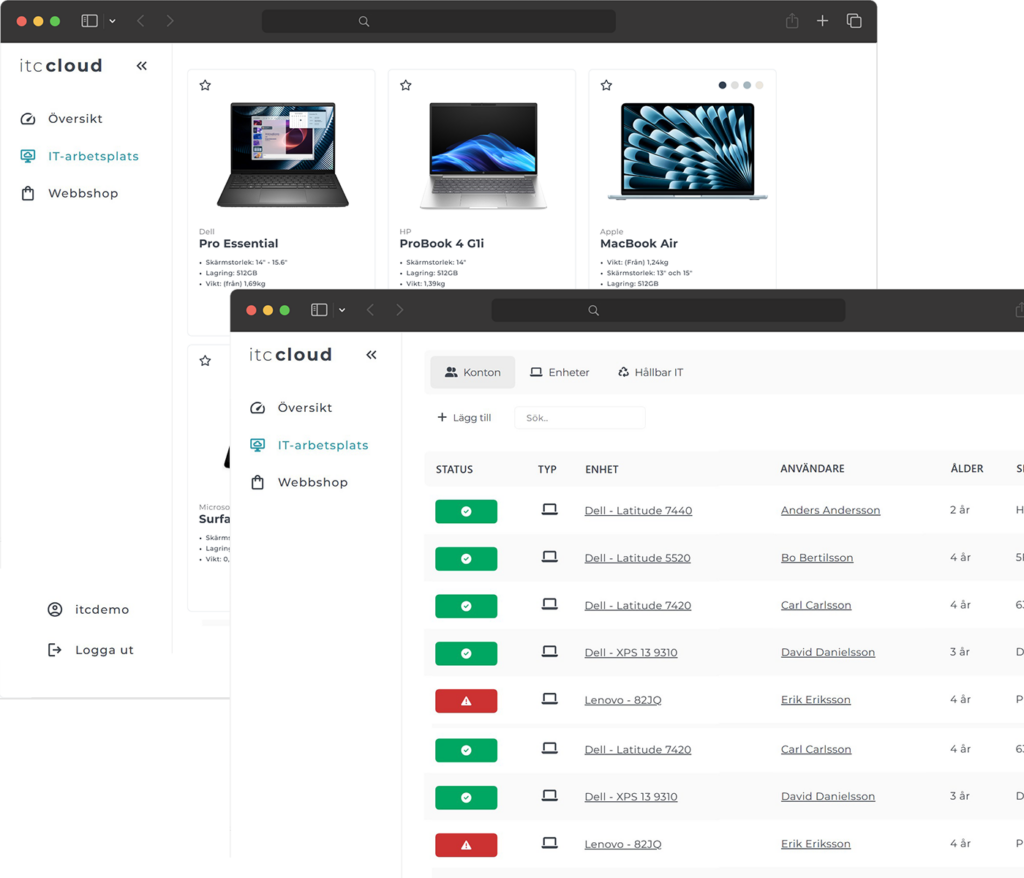This screenshot has width=1024, height=878.
Task: Click the green status badge for Dell Latitude 5520
Action: tap(466, 558)
